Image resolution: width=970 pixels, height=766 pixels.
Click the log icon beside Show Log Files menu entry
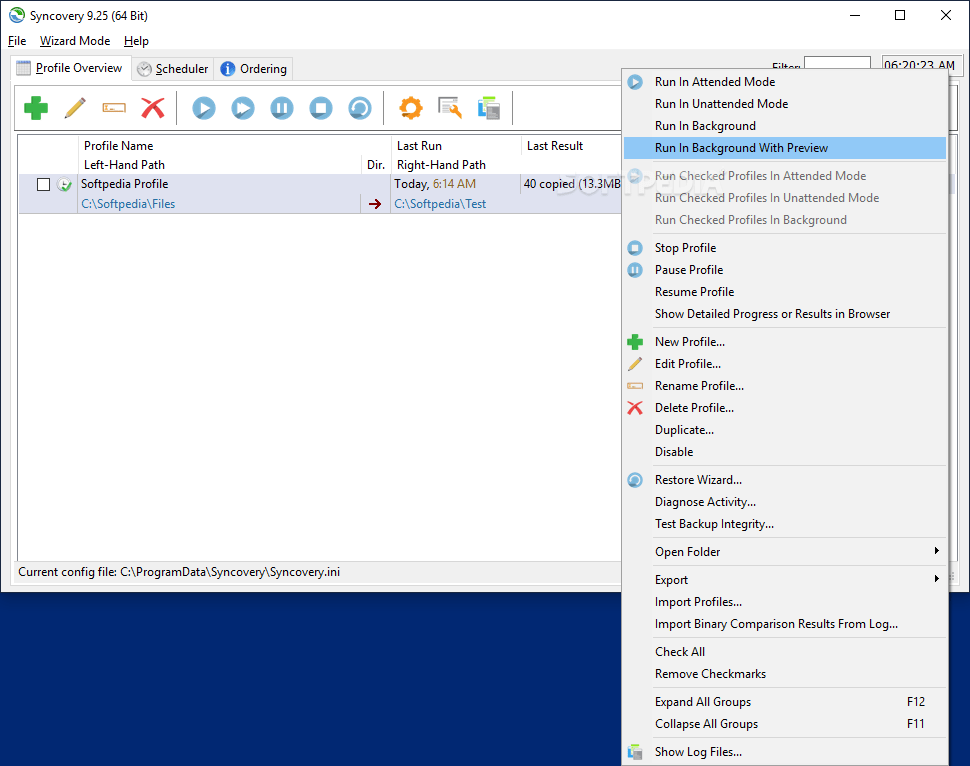pos(635,752)
